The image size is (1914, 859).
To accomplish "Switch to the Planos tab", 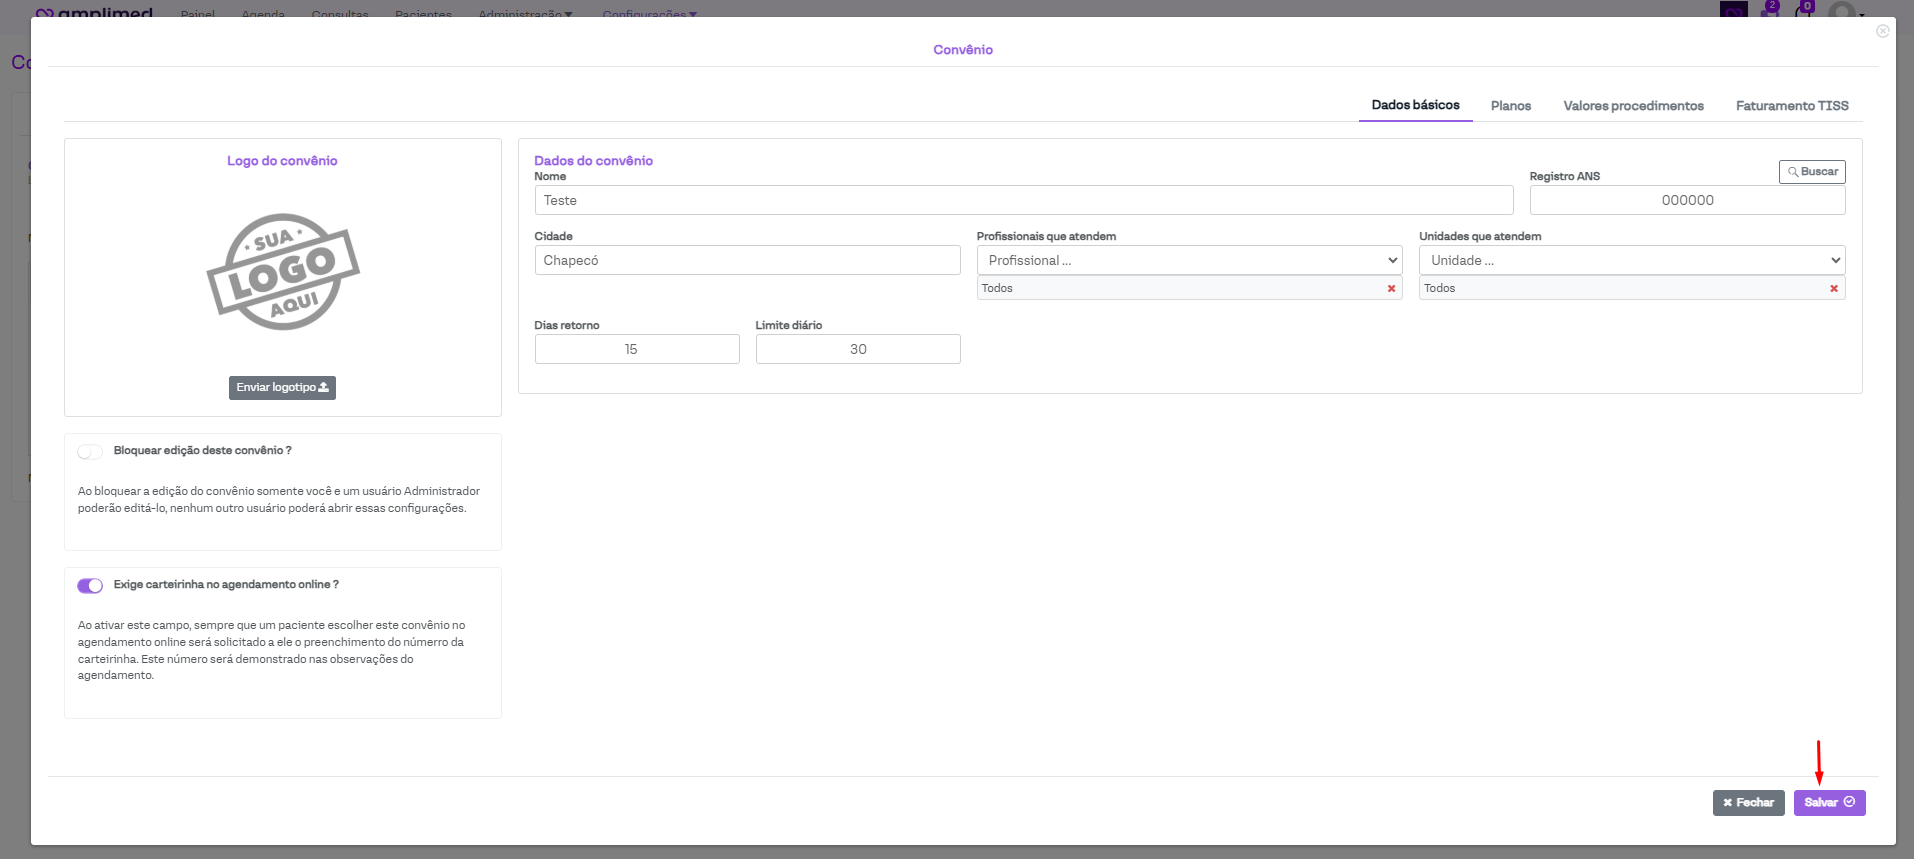I will (x=1510, y=106).
